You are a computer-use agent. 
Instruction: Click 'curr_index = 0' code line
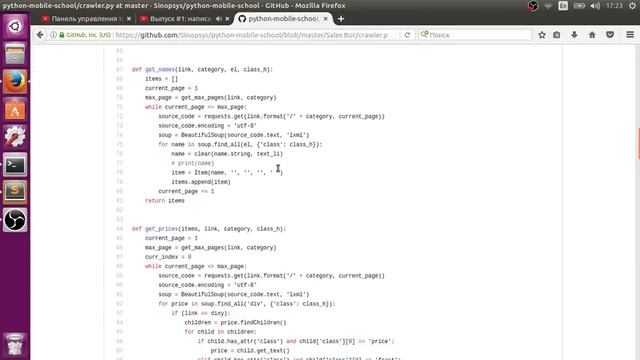coord(168,257)
